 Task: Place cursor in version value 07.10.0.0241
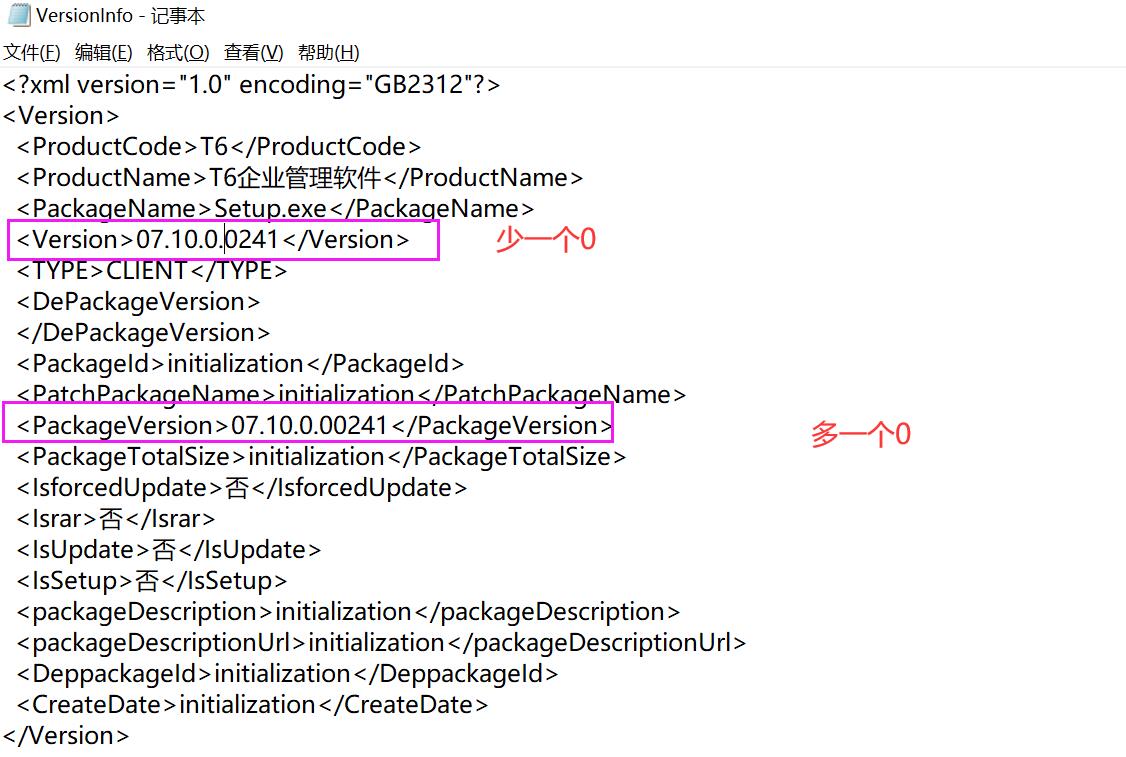207,239
